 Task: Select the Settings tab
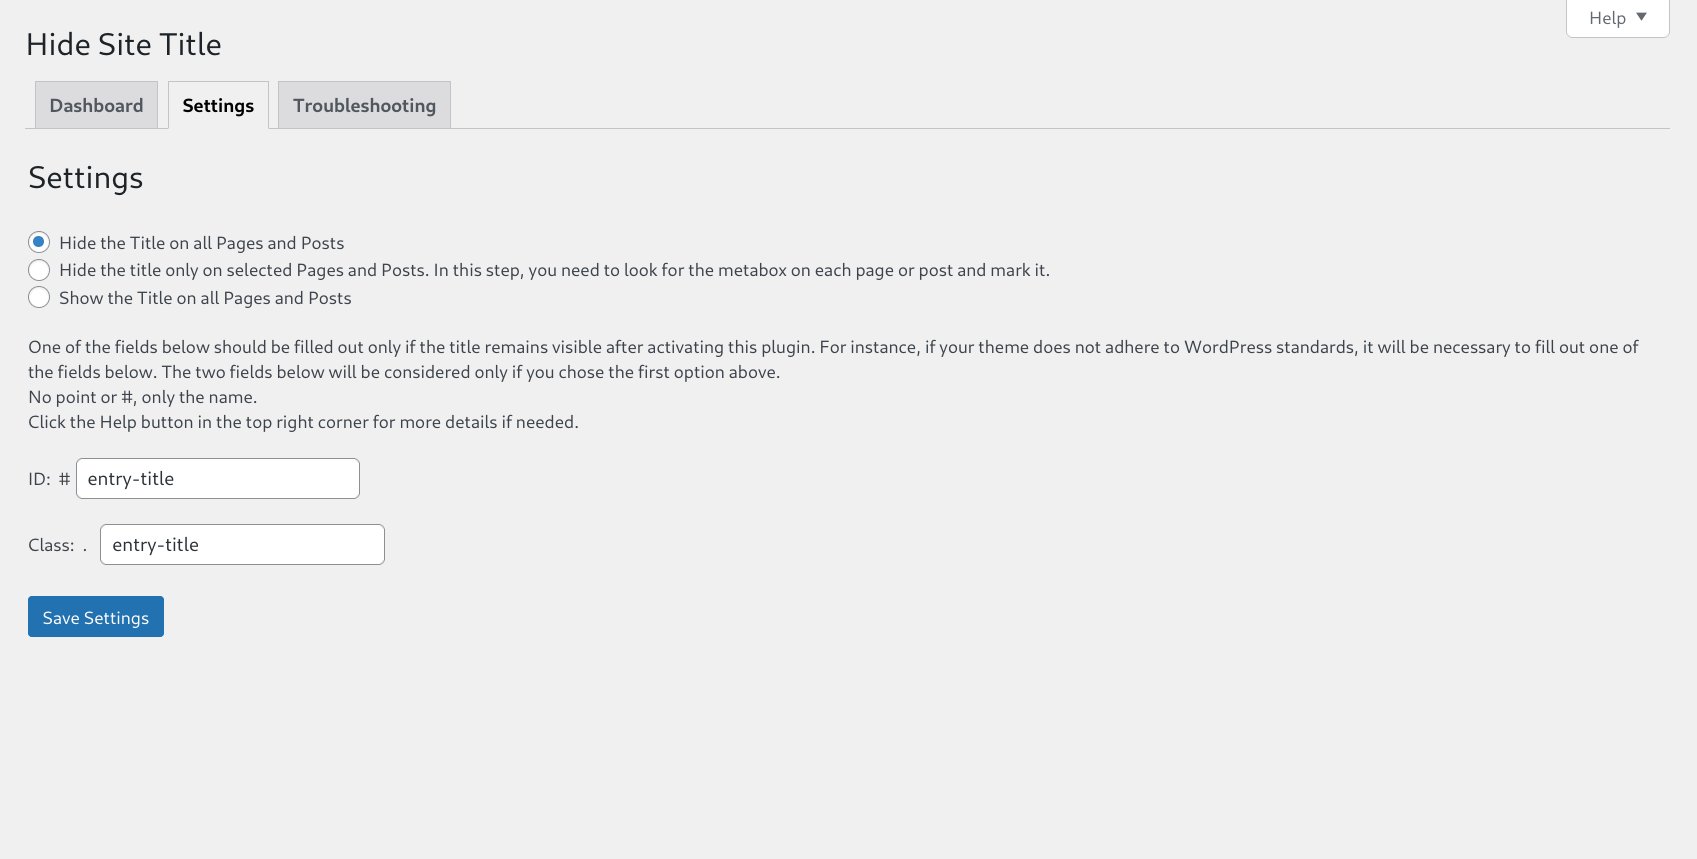[218, 105]
